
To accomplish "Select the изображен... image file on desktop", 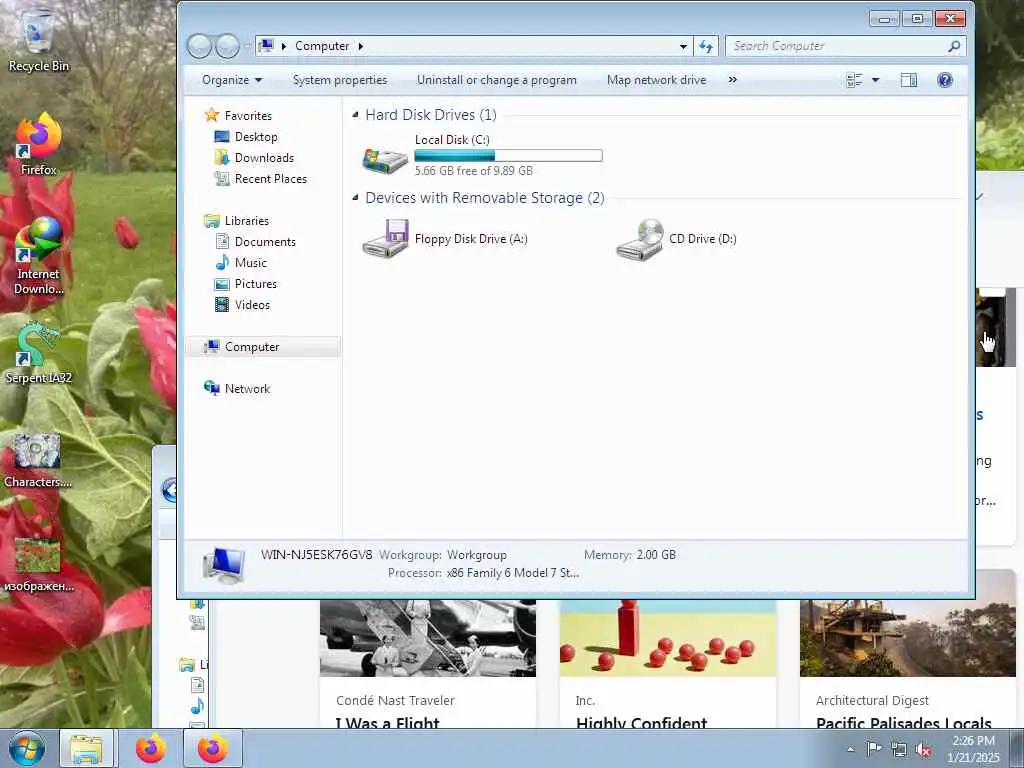I will tap(38, 565).
